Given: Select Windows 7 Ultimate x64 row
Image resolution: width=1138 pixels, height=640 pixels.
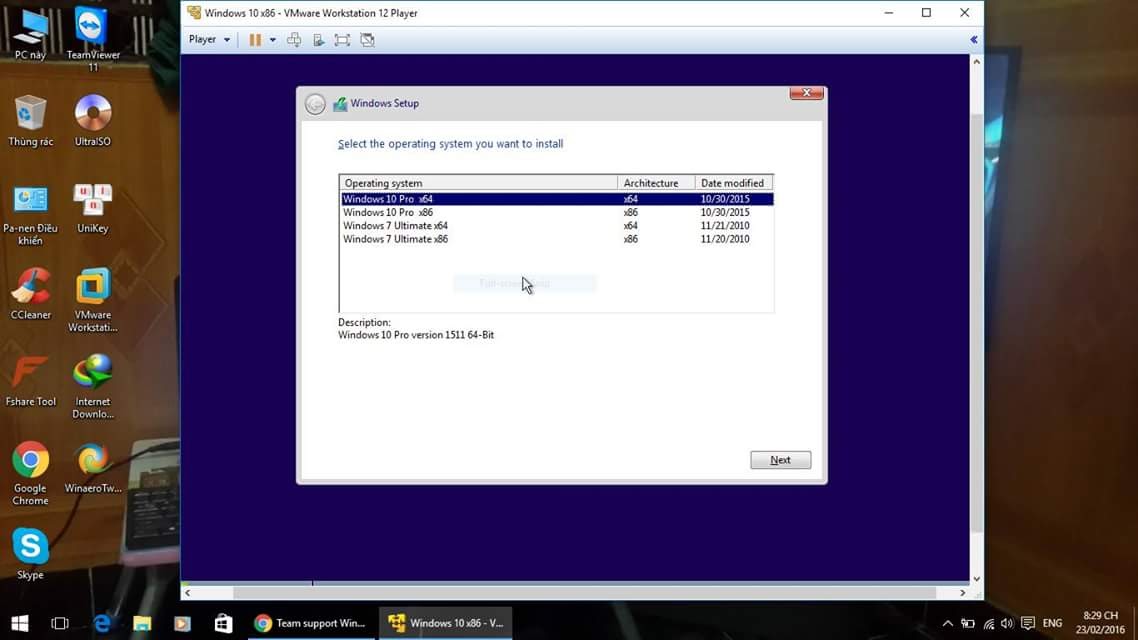Looking at the screenshot, I should coord(557,226).
